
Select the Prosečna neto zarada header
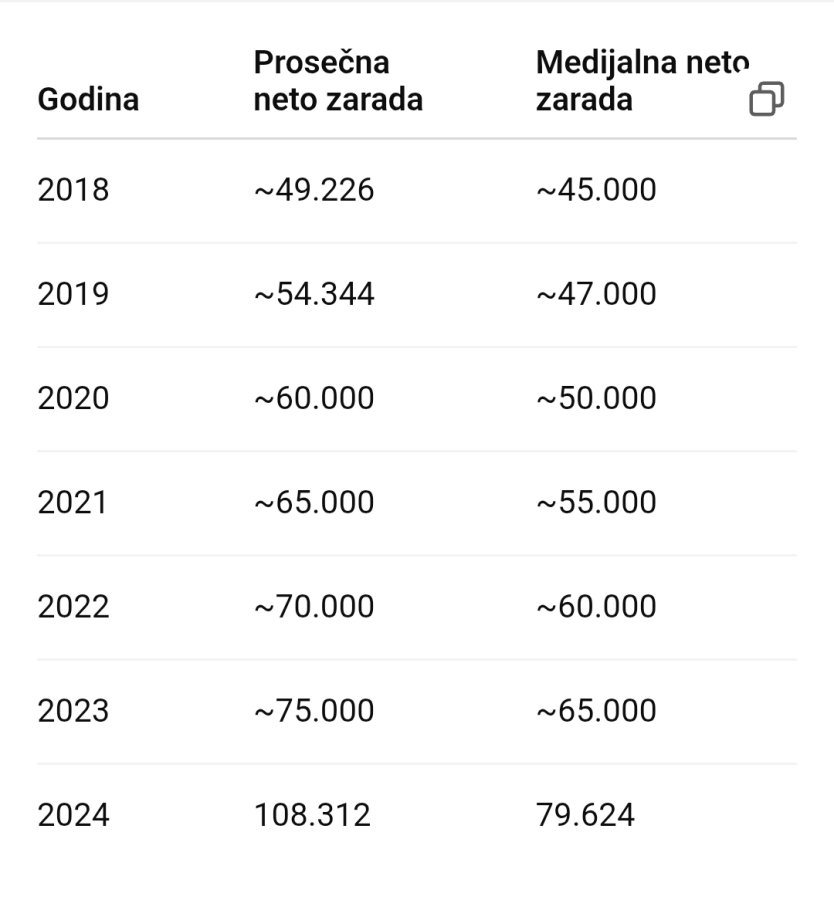click(x=338, y=80)
